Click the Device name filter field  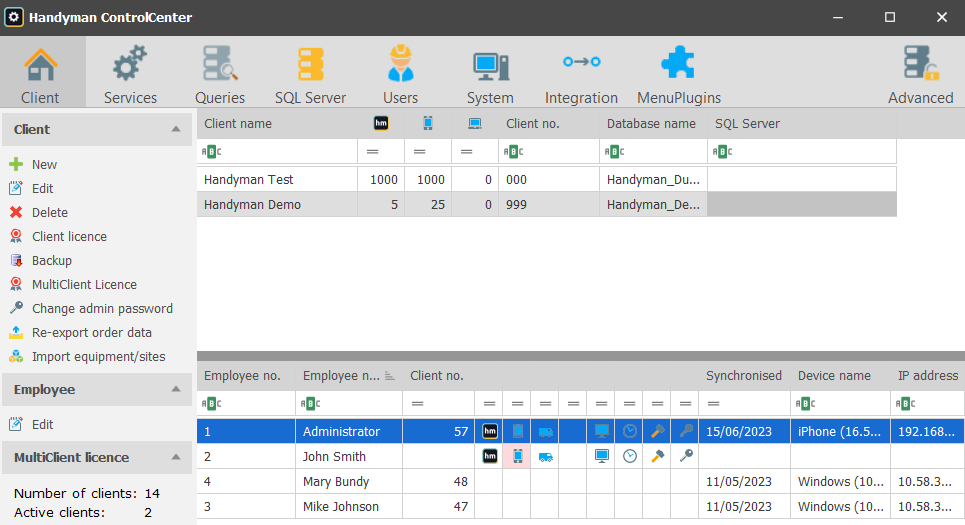click(x=840, y=404)
